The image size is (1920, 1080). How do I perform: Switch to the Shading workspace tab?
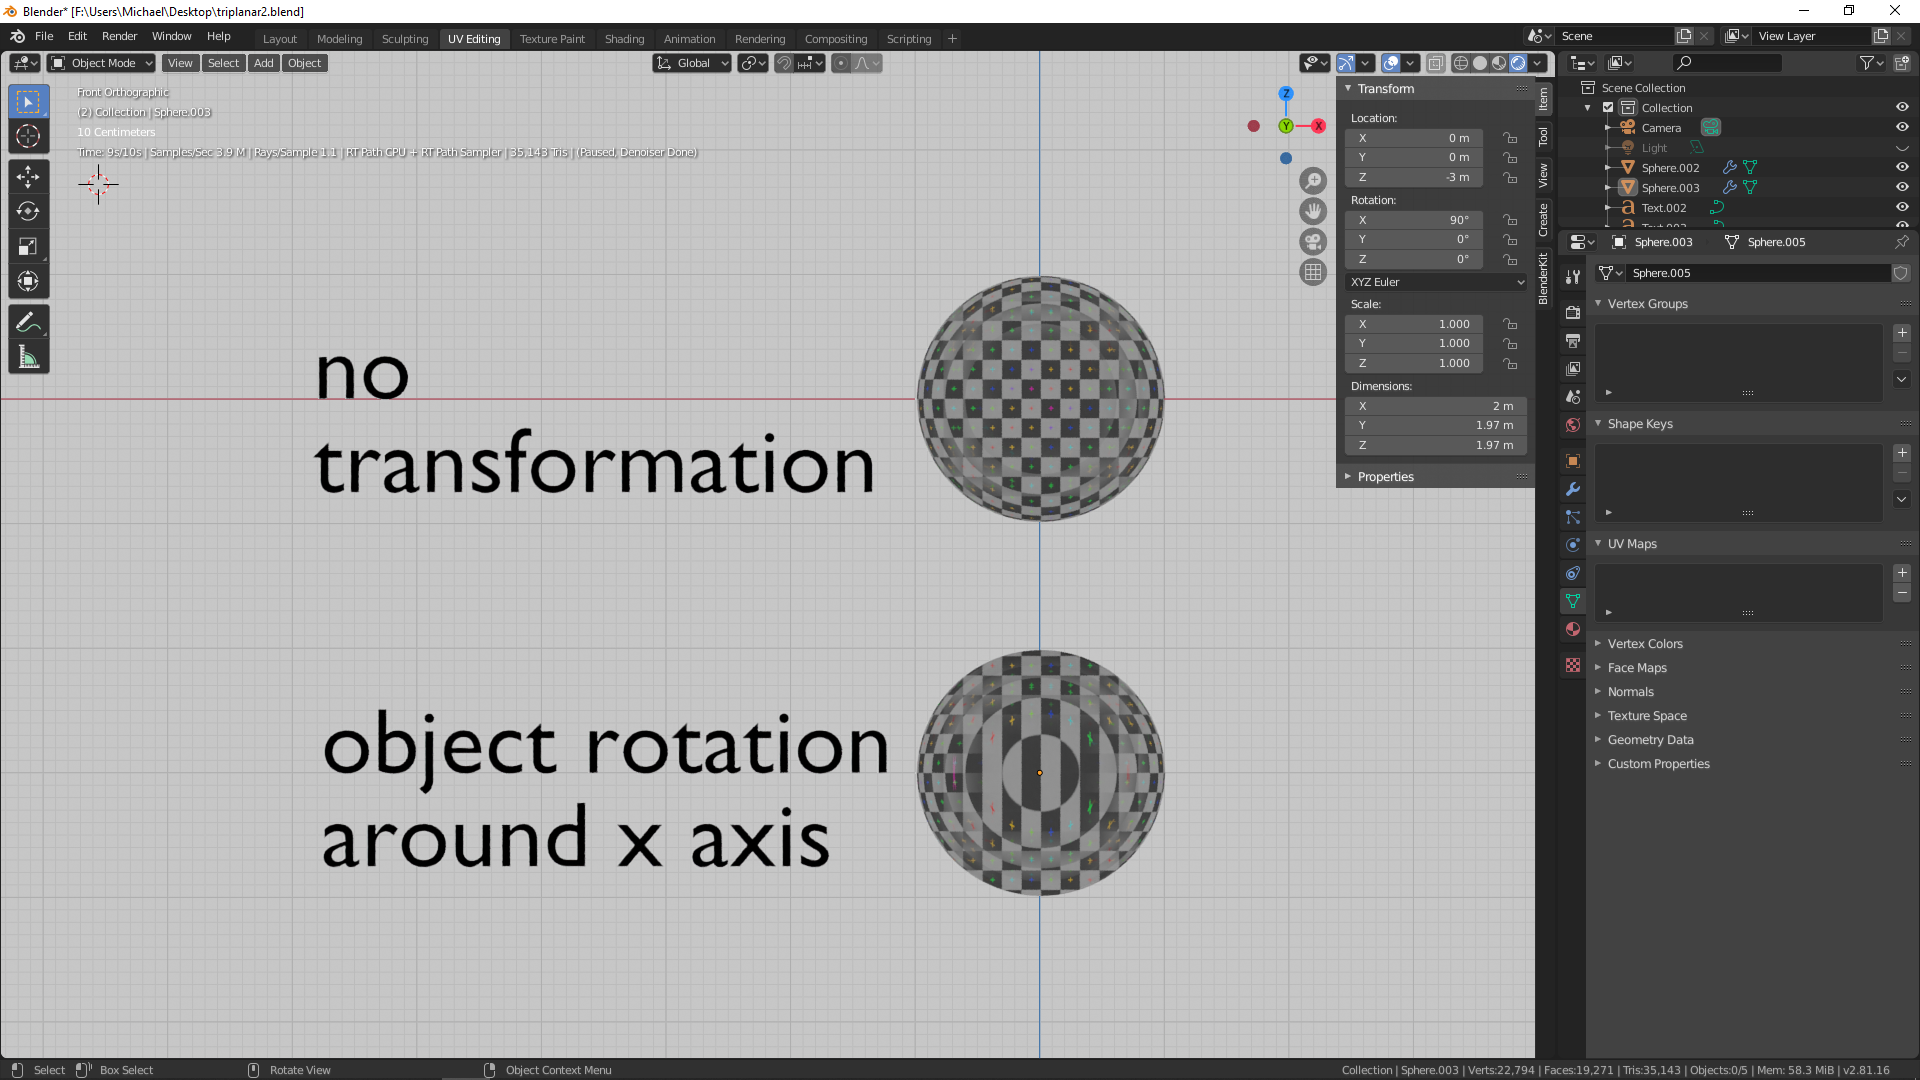pos(624,39)
